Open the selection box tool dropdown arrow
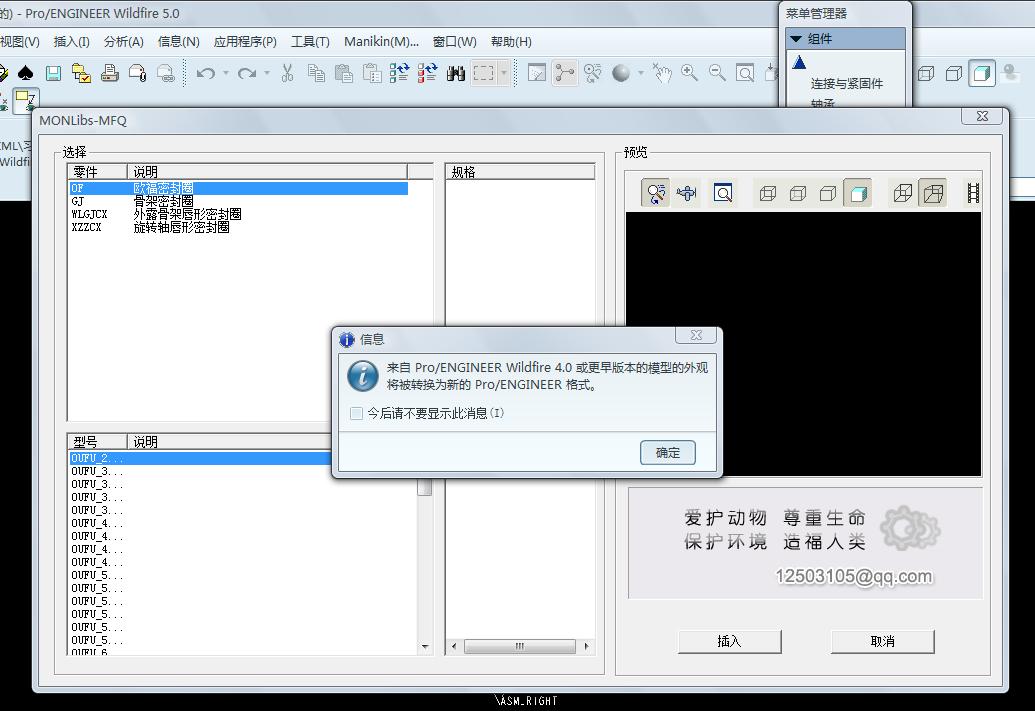This screenshot has height=711, width=1035. (x=504, y=73)
